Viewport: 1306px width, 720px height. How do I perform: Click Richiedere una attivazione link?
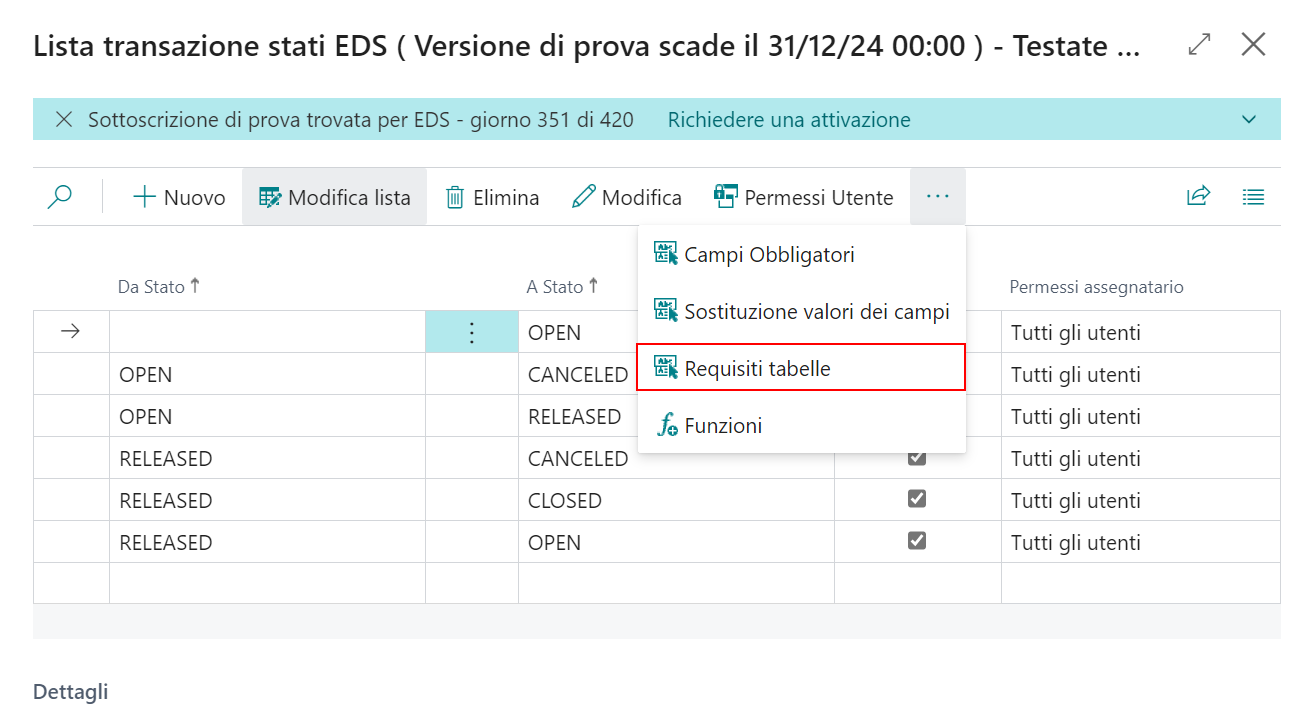789,120
